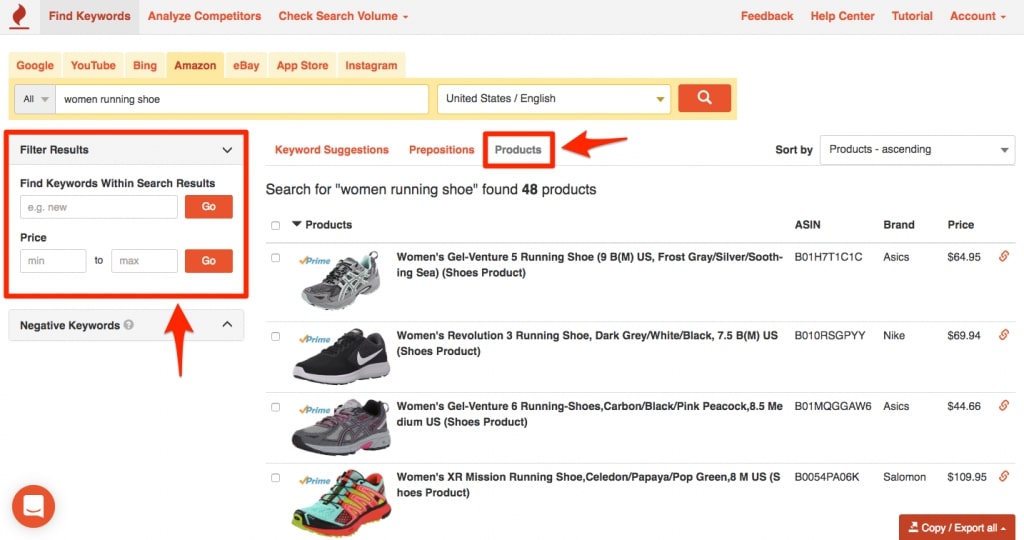Collapse the Filter Results panel

227,150
